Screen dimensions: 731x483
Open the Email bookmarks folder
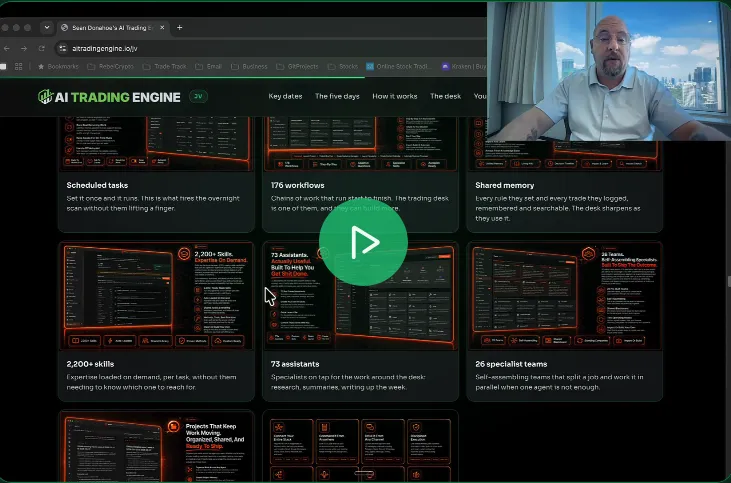208,67
